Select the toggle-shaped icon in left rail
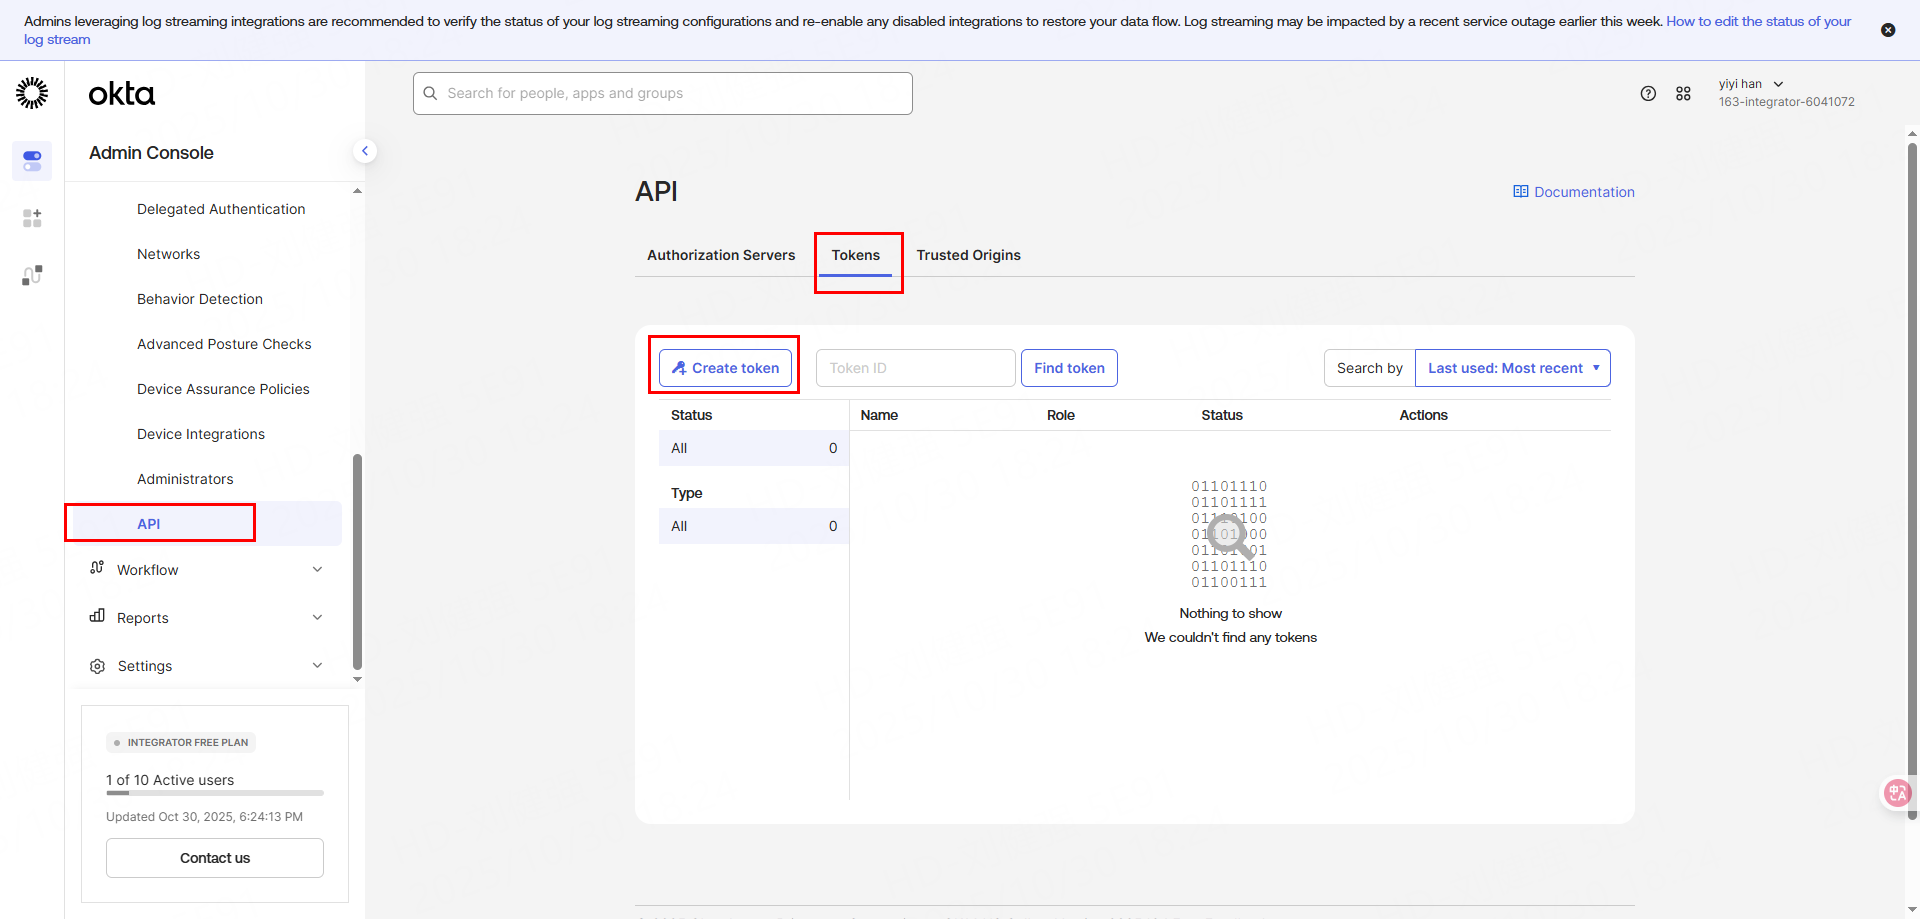This screenshot has width=1920, height=919. pos(32,161)
